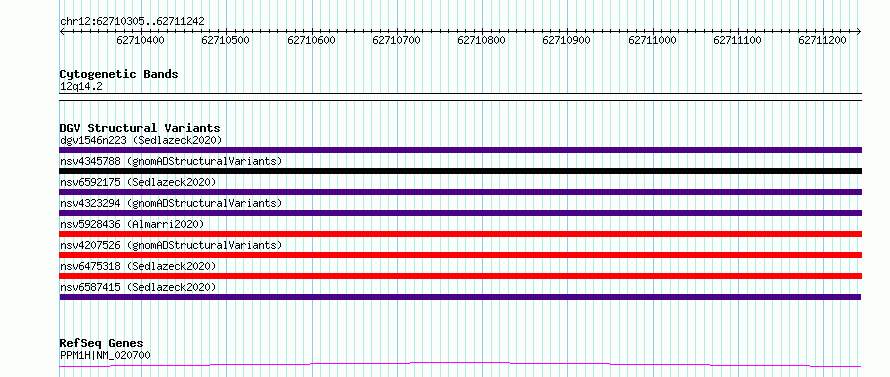Open the nsv4323294 (gnomADStructuralVariants) label
This screenshot has height=377, width=890.
[171, 203]
